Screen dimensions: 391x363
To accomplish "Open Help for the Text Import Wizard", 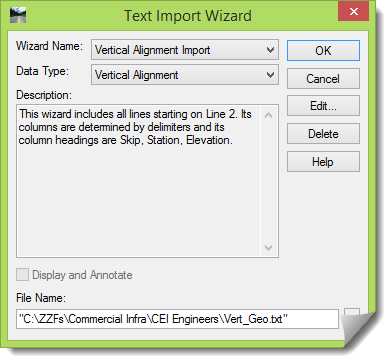I will (323, 162).
